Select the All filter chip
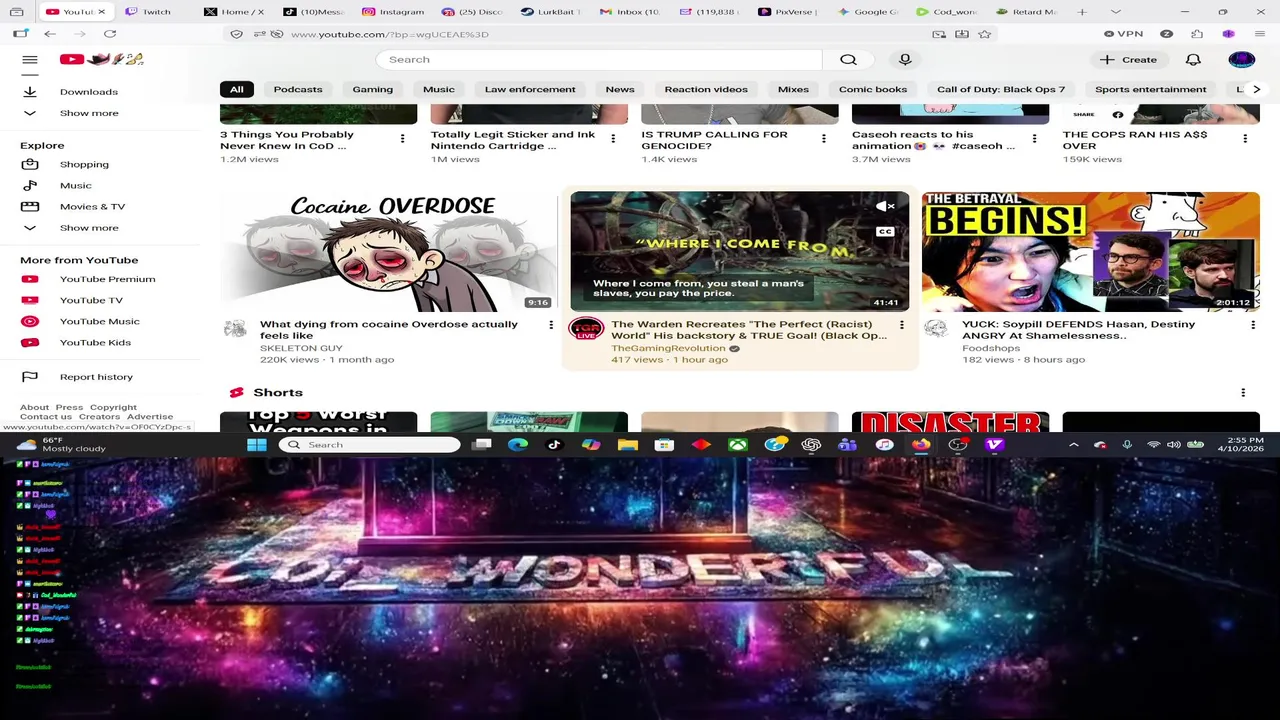Screen dimensions: 1280x720 [x=237, y=89]
